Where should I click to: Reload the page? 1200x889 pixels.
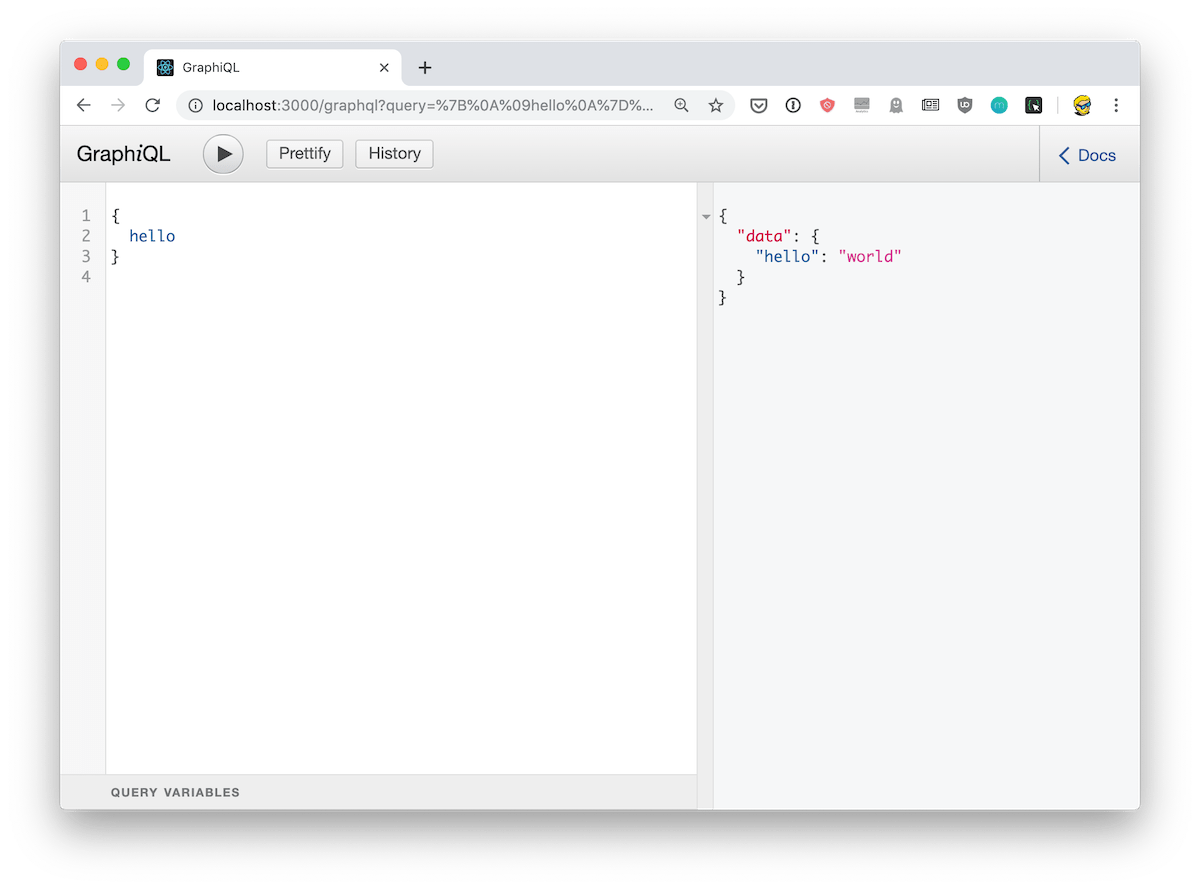click(152, 105)
